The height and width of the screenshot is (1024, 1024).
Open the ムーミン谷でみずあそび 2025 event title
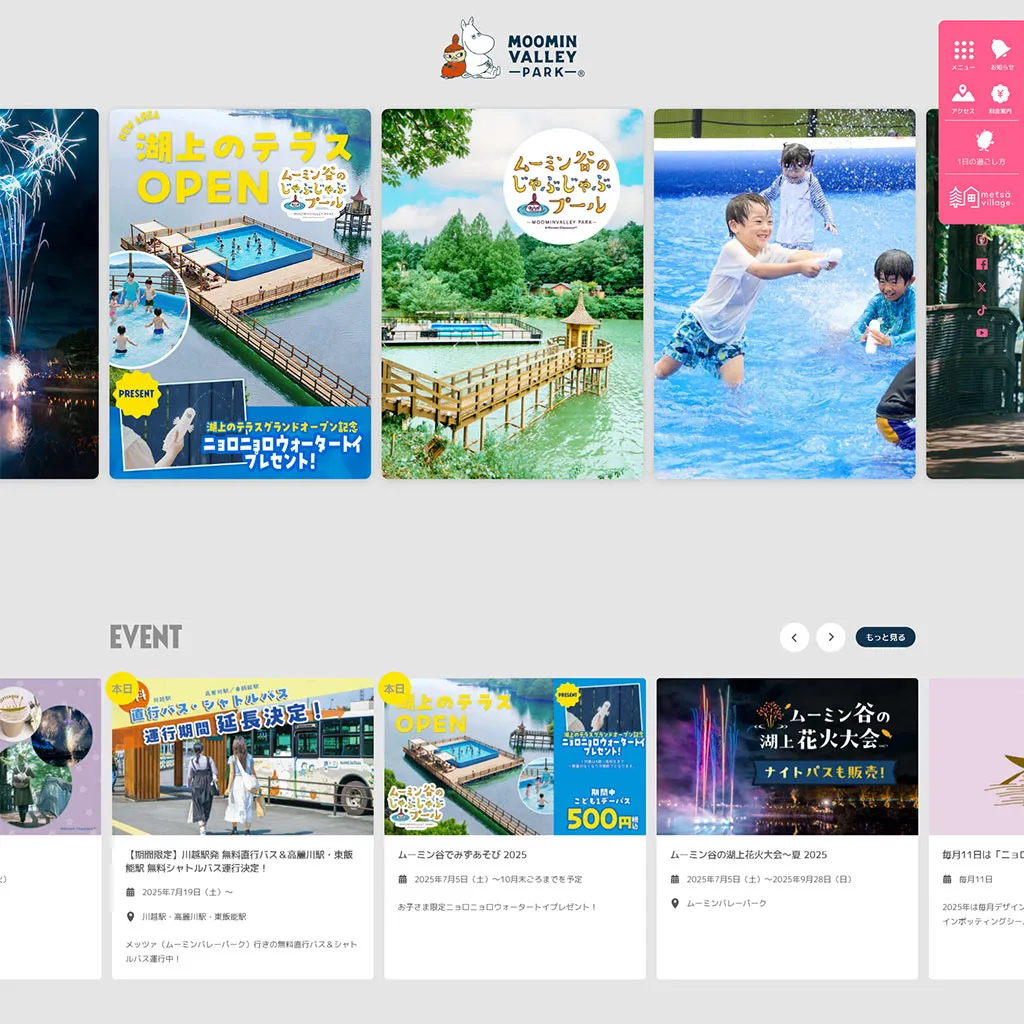click(462, 855)
